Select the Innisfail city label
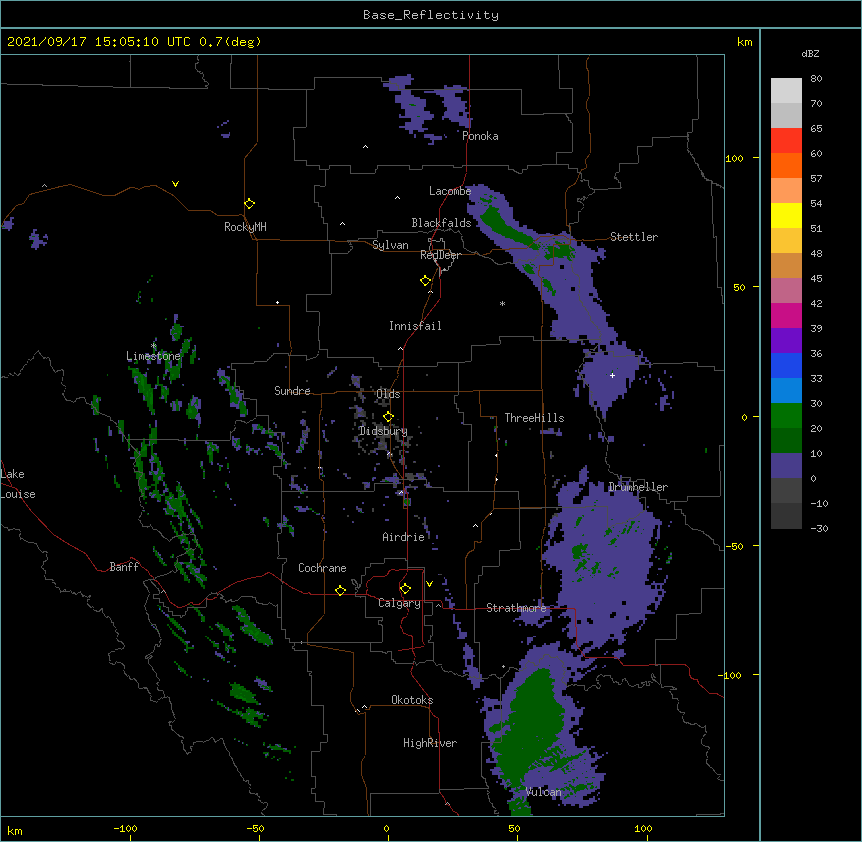The height and width of the screenshot is (842, 862). [x=415, y=326]
